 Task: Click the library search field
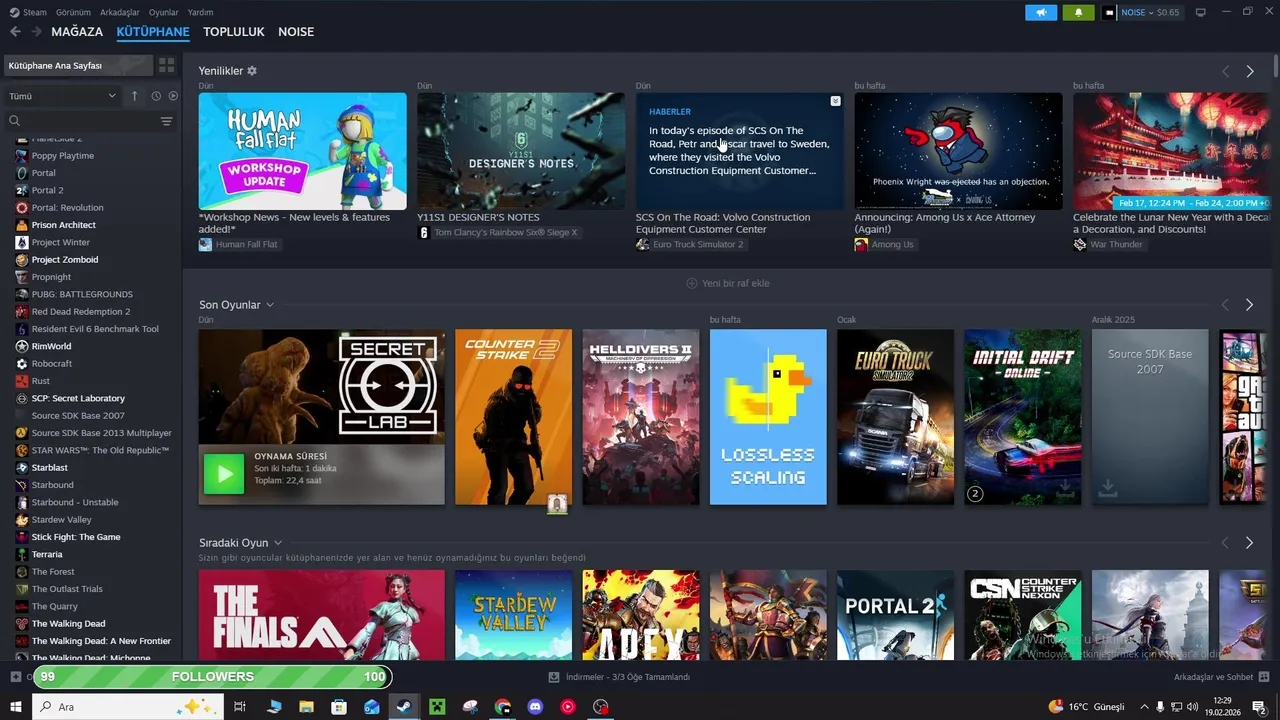pyautogui.click(x=80, y=121)
